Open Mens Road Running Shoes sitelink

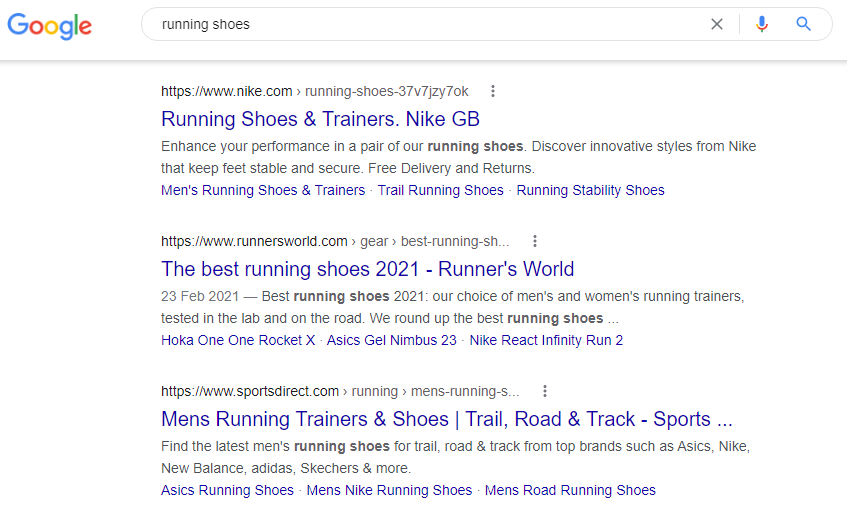pyautogui.click(x=570, y=490)
